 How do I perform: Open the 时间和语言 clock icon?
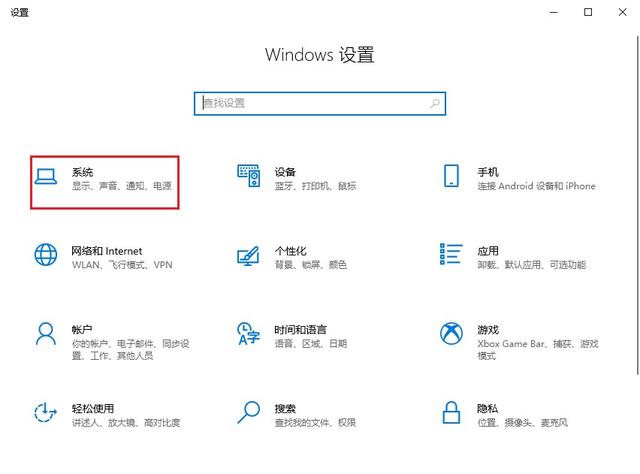click(249, 334)
